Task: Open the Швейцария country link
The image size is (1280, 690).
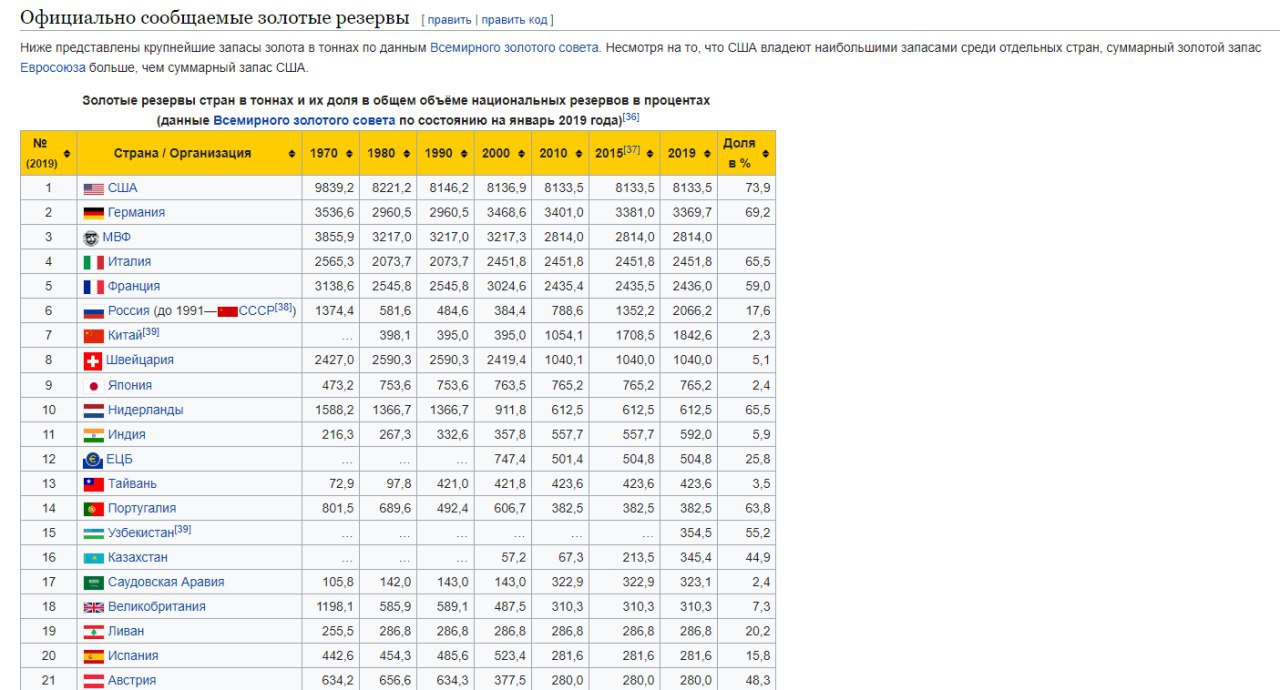Action: pyautogui.click(x=140, y=361)
